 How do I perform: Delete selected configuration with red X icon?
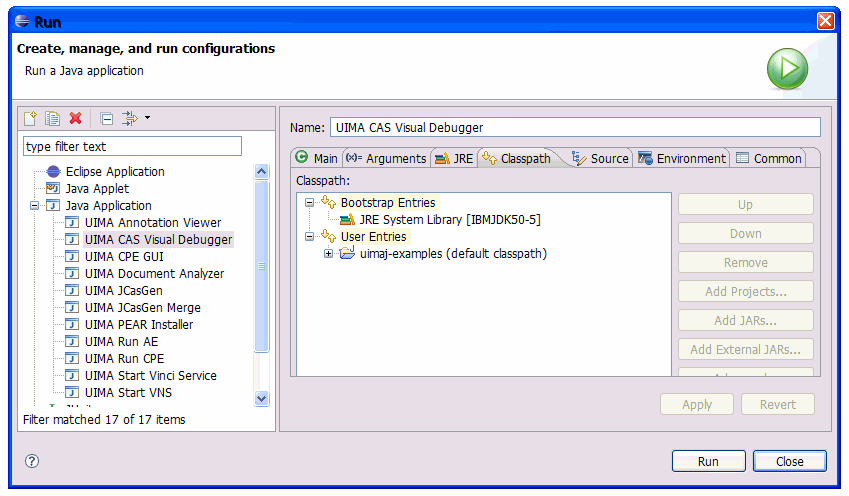[x=76, y=119]
